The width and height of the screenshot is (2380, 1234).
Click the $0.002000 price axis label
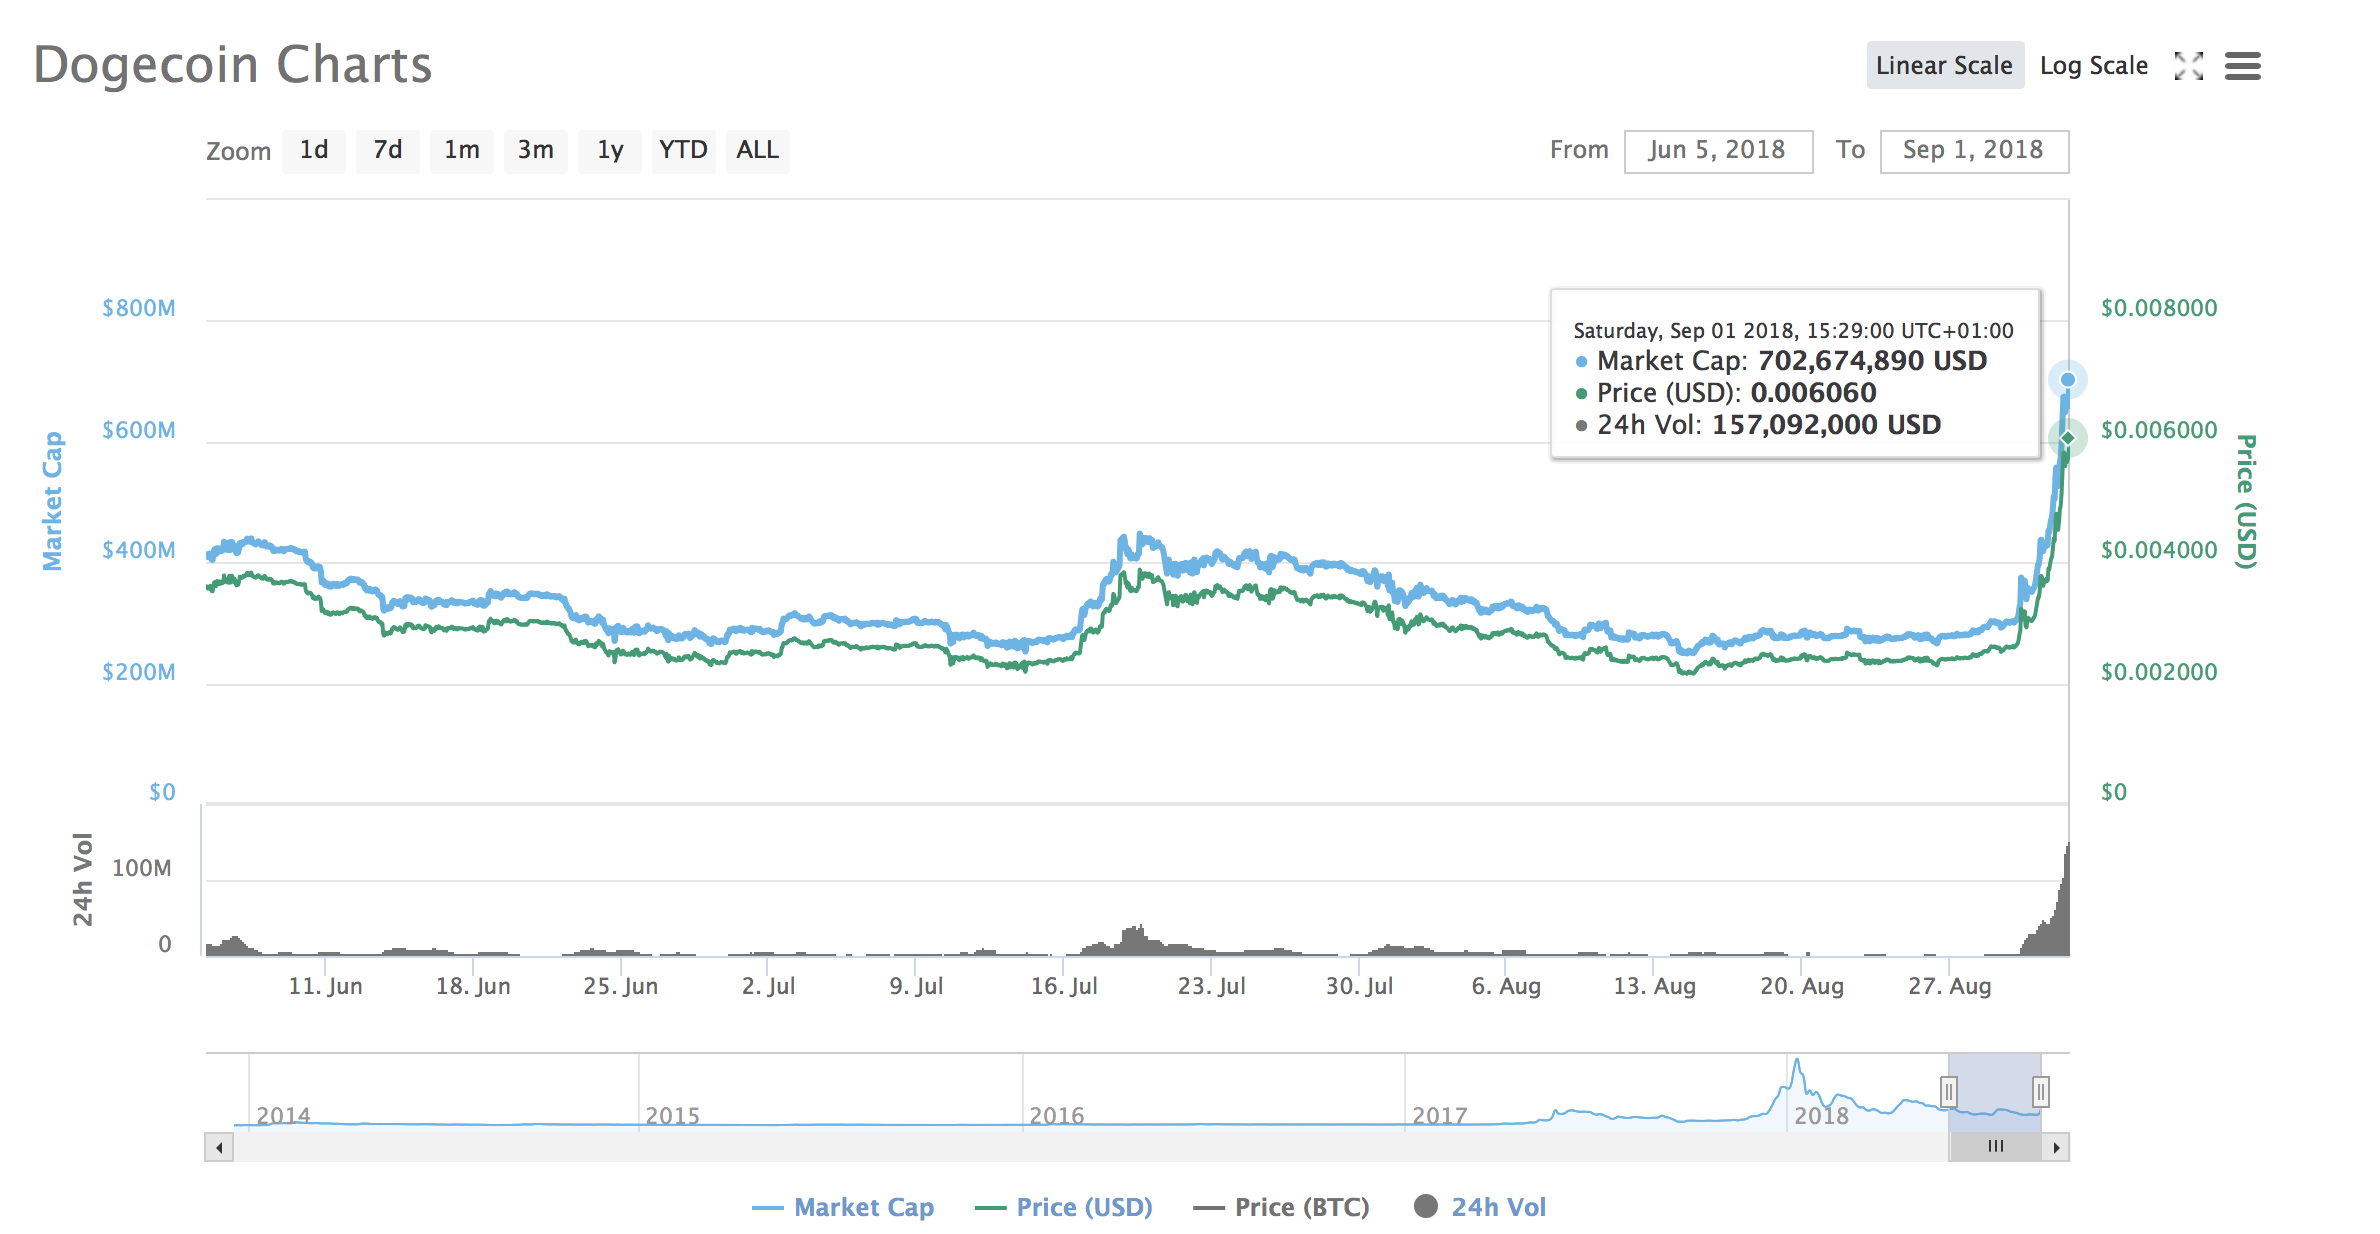[x=2159, y=672]
